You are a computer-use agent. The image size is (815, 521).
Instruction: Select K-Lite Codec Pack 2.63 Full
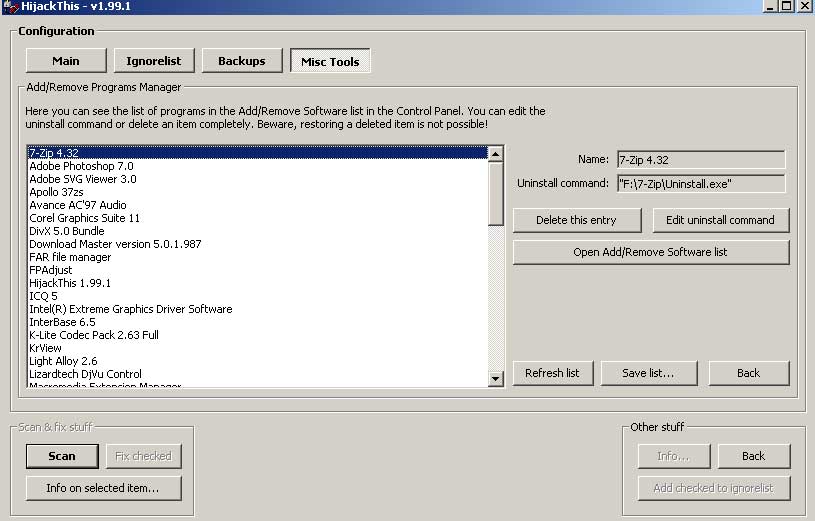pyautogui.click(x=258, y=335)
